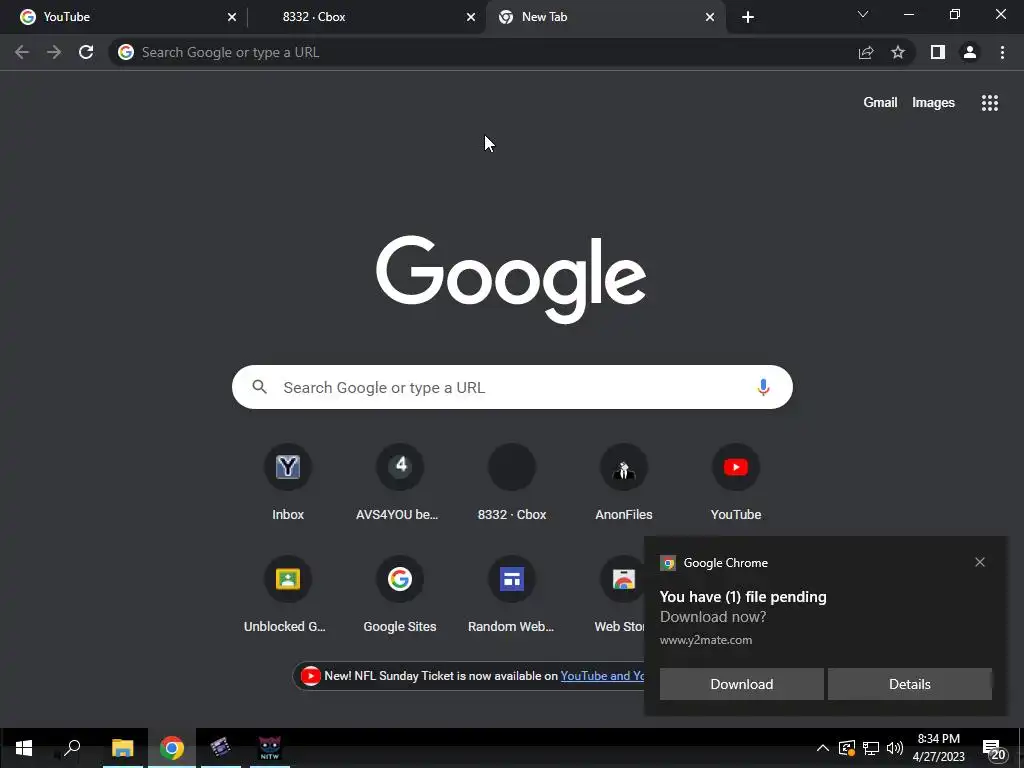Close the New Tab tab
Viewport: 1024px width, 768px height.
click(x=710, y=17)
